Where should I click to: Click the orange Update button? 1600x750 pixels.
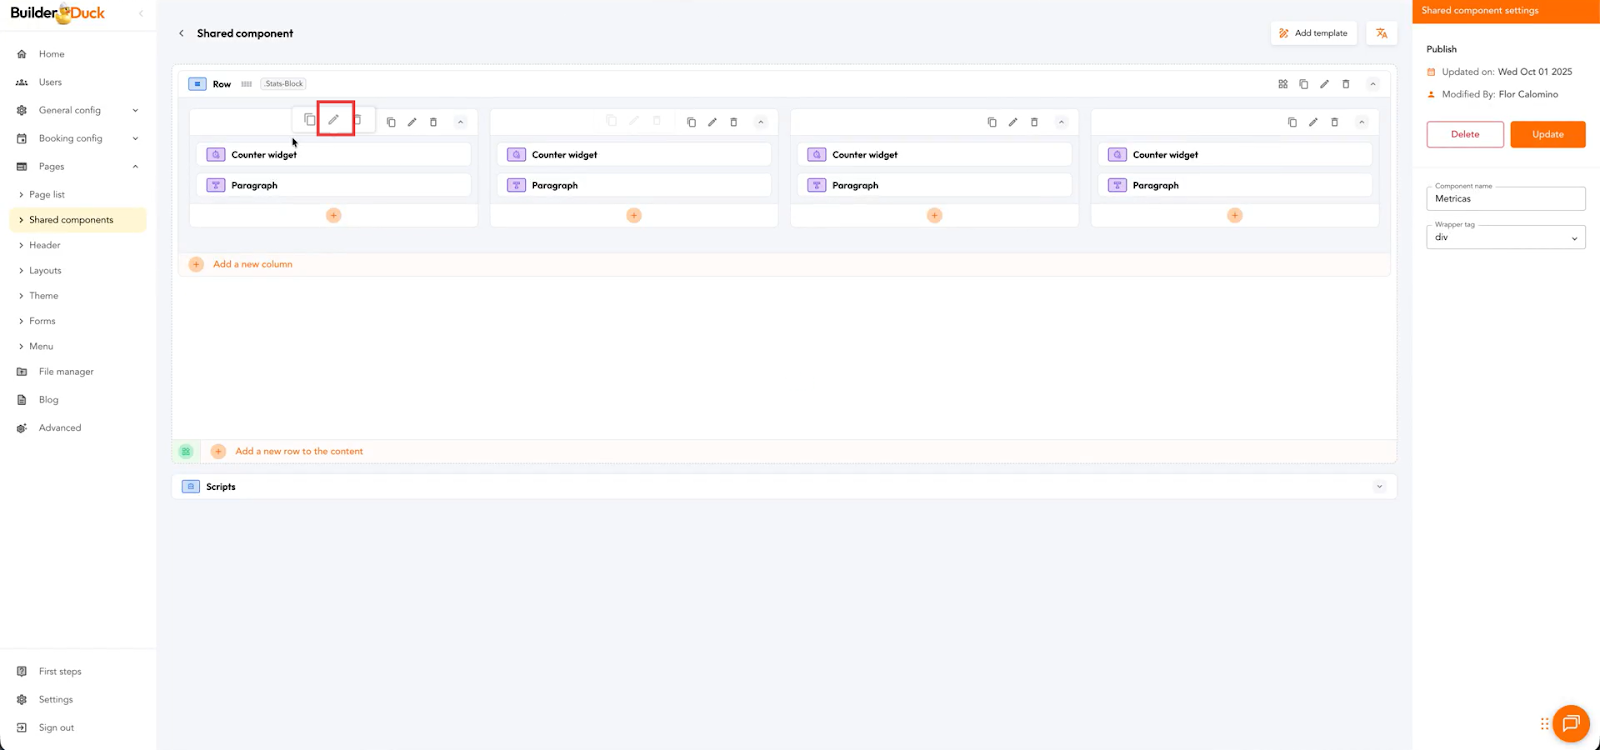(1547, 134)
